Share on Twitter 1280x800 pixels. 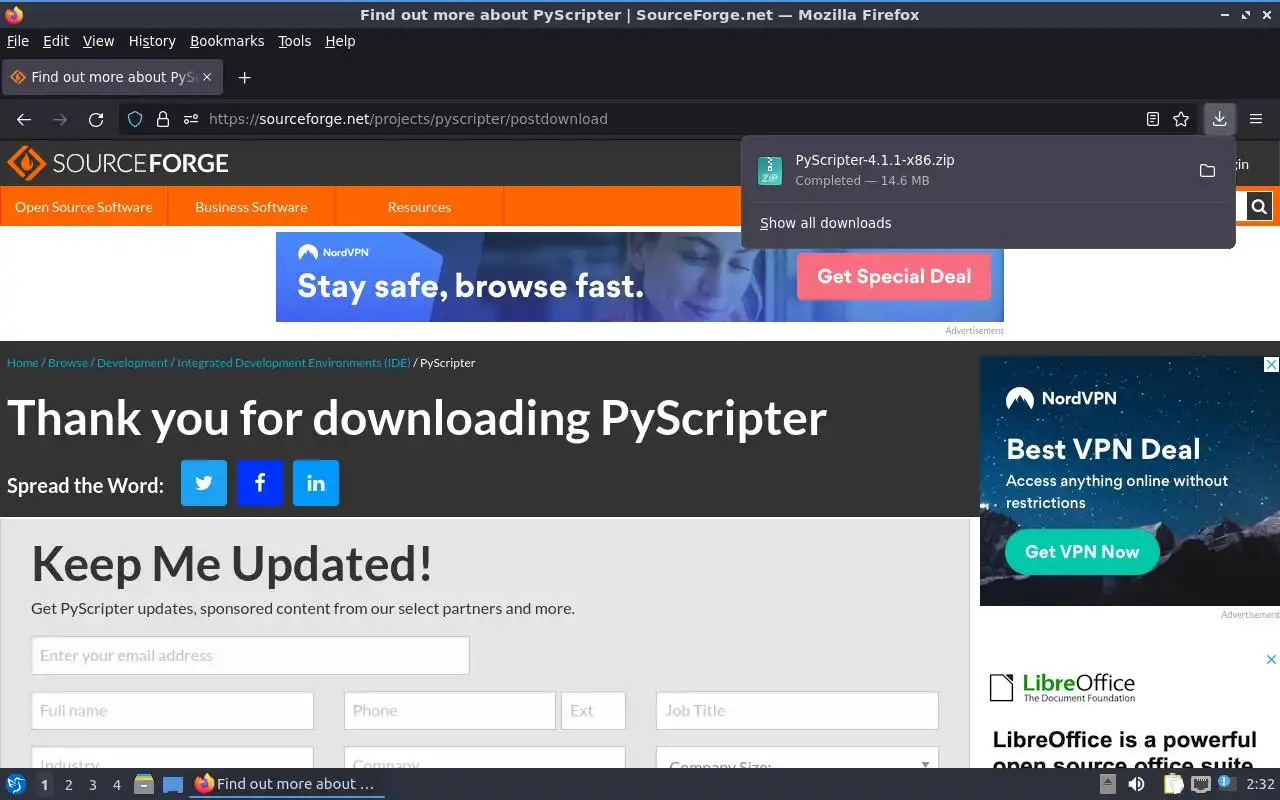[204, 483]
